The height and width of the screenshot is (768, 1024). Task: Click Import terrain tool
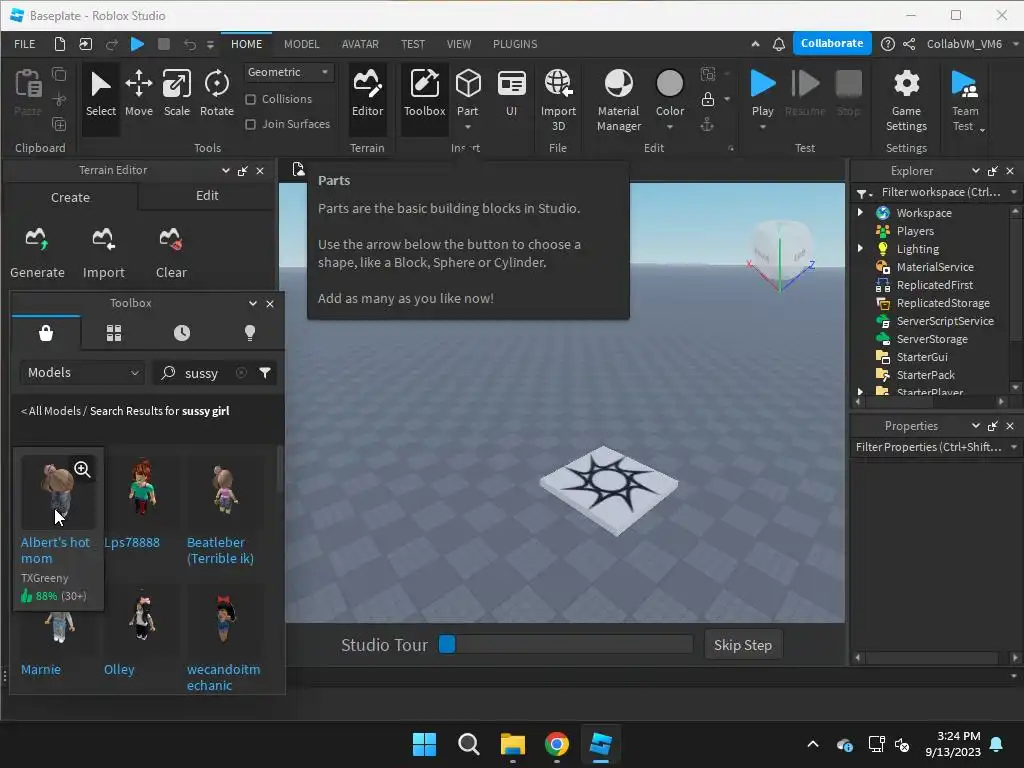click(103, 253)
